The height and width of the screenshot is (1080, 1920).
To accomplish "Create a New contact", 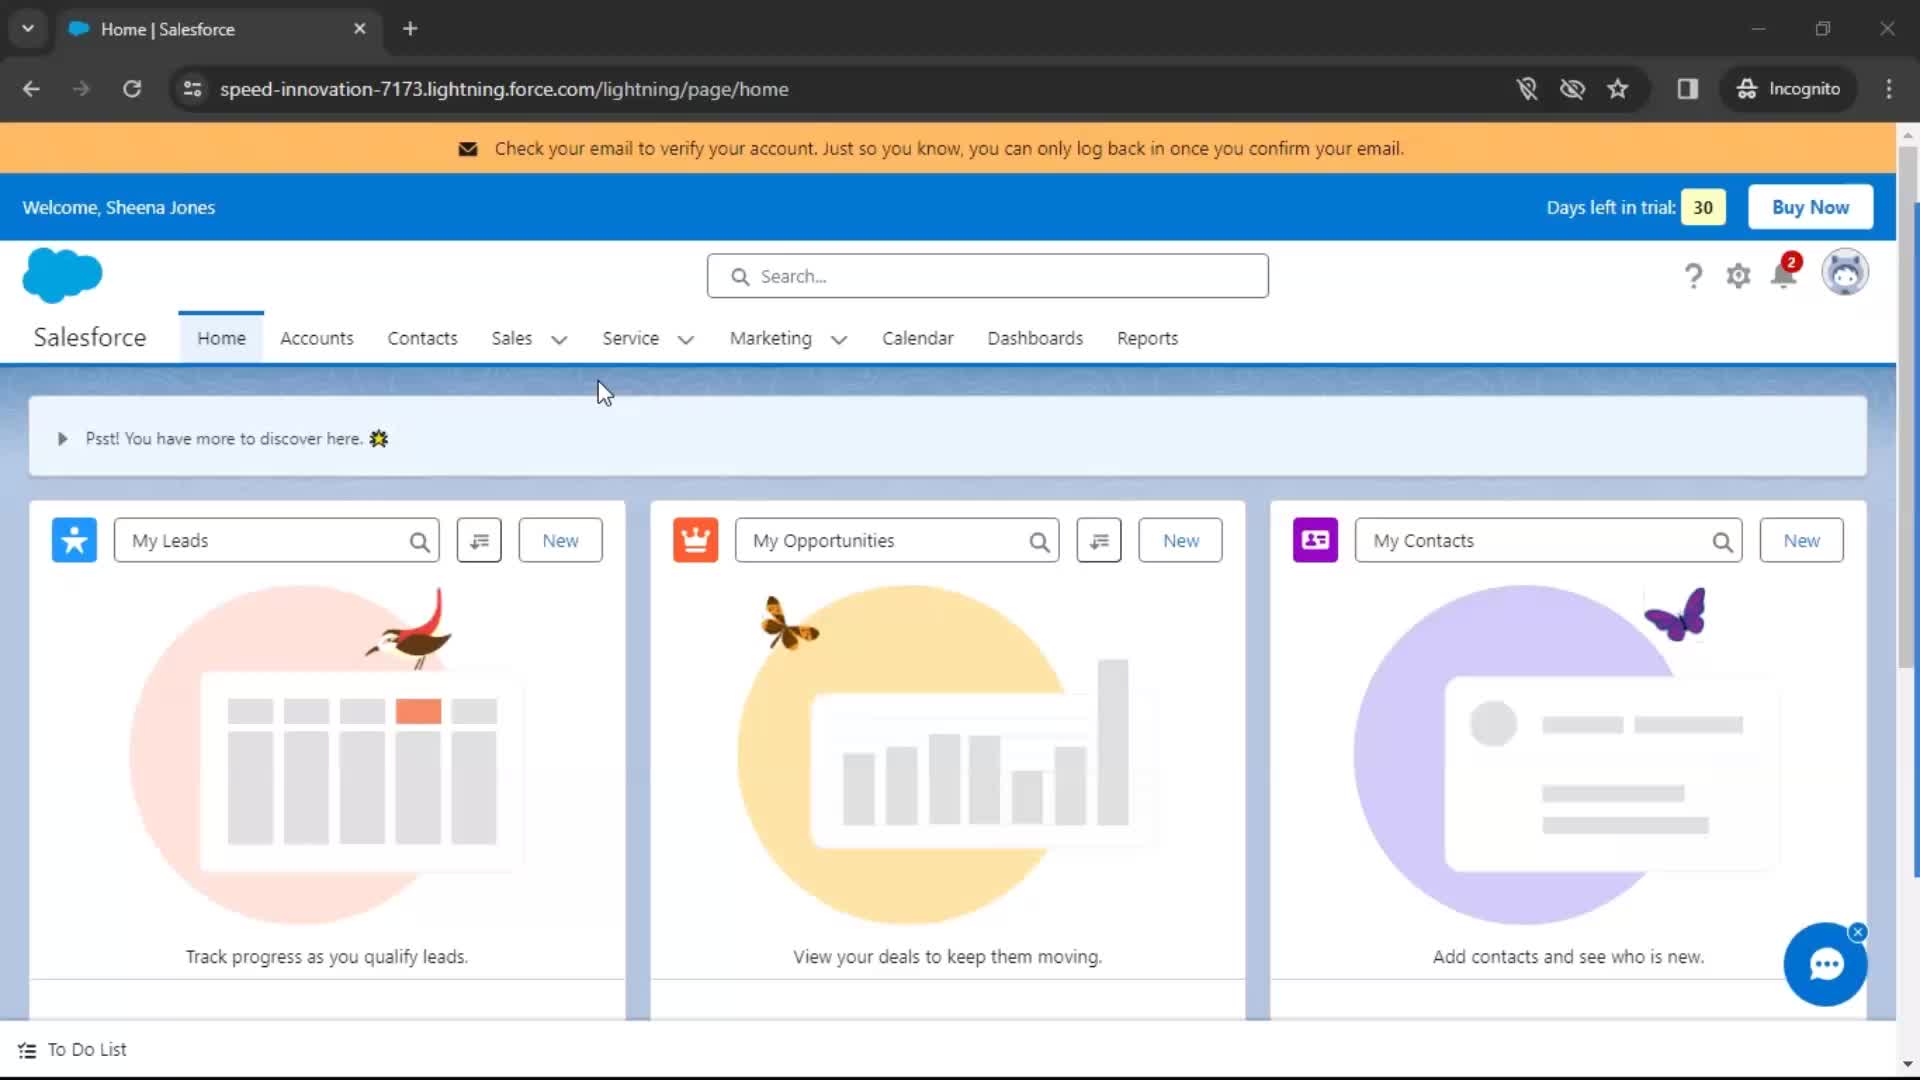I will tap(1801, 540).
